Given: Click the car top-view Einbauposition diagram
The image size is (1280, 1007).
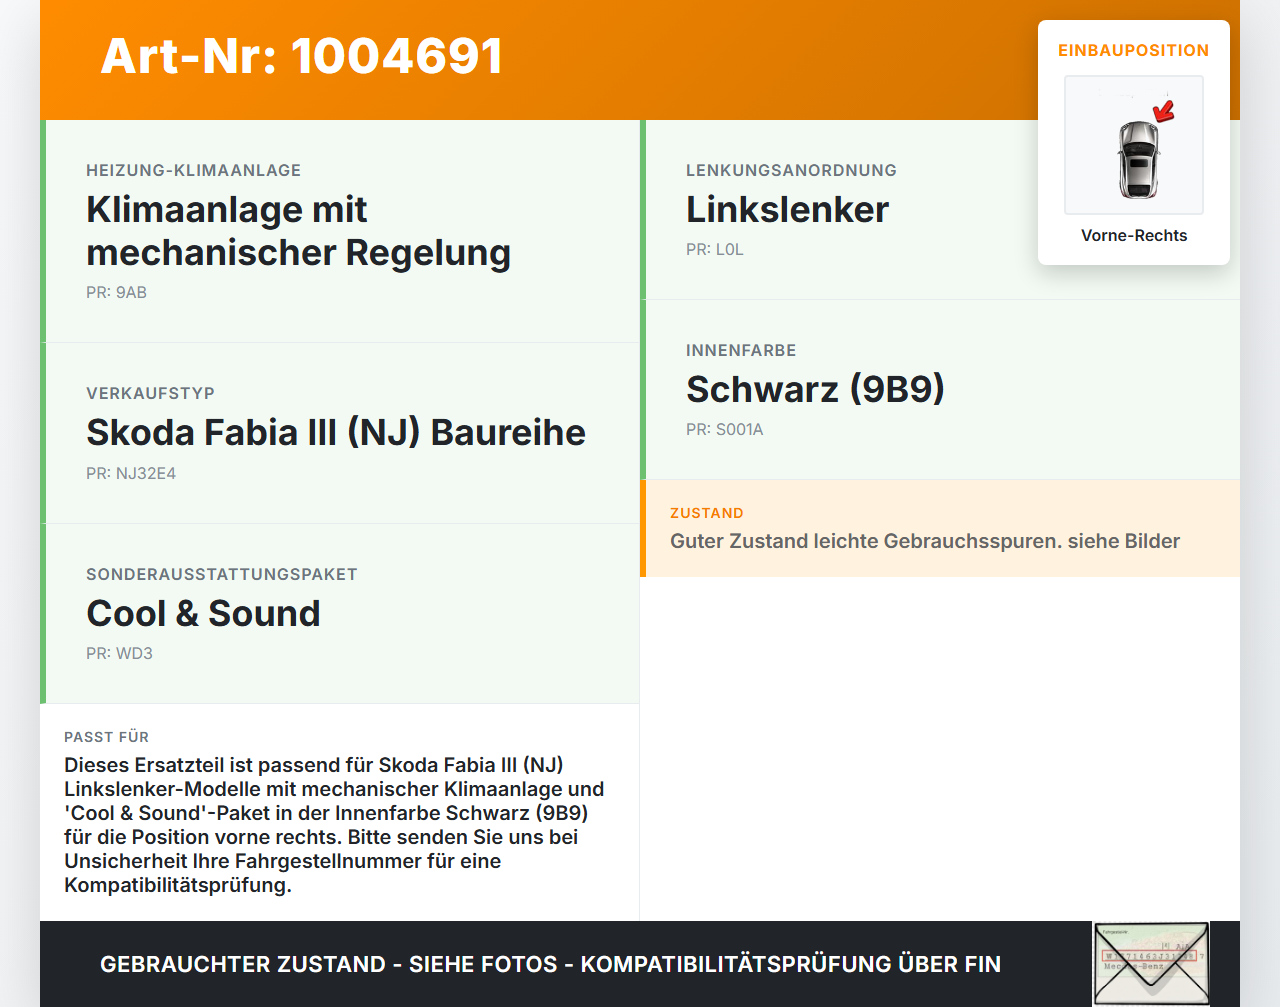Looking at the screenshot, I should click(x=1133, y=145).
